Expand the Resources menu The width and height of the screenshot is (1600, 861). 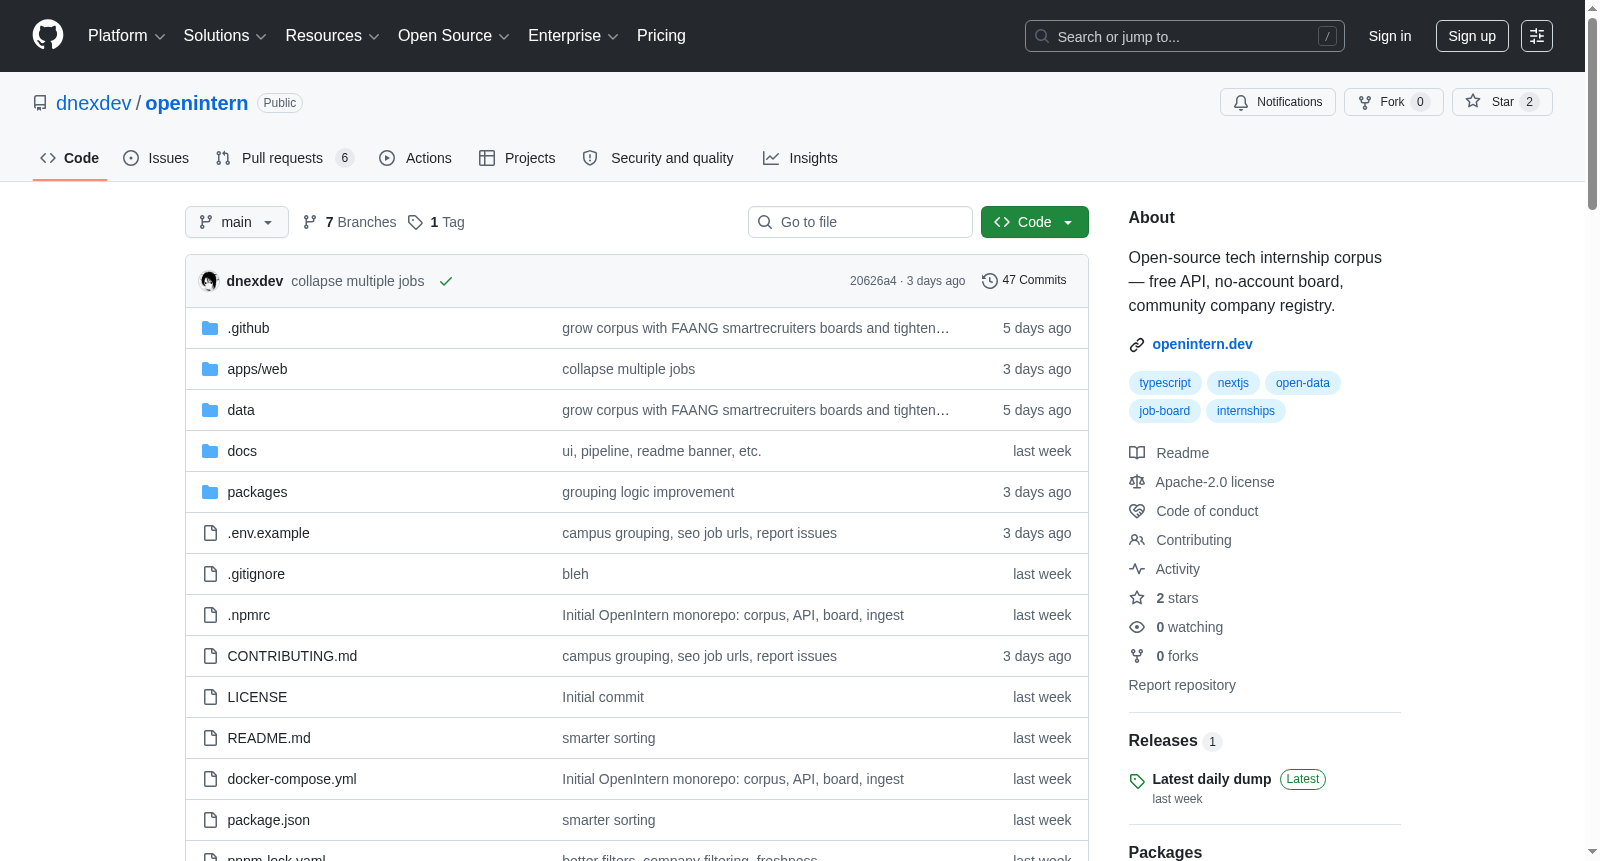(333, 36)
